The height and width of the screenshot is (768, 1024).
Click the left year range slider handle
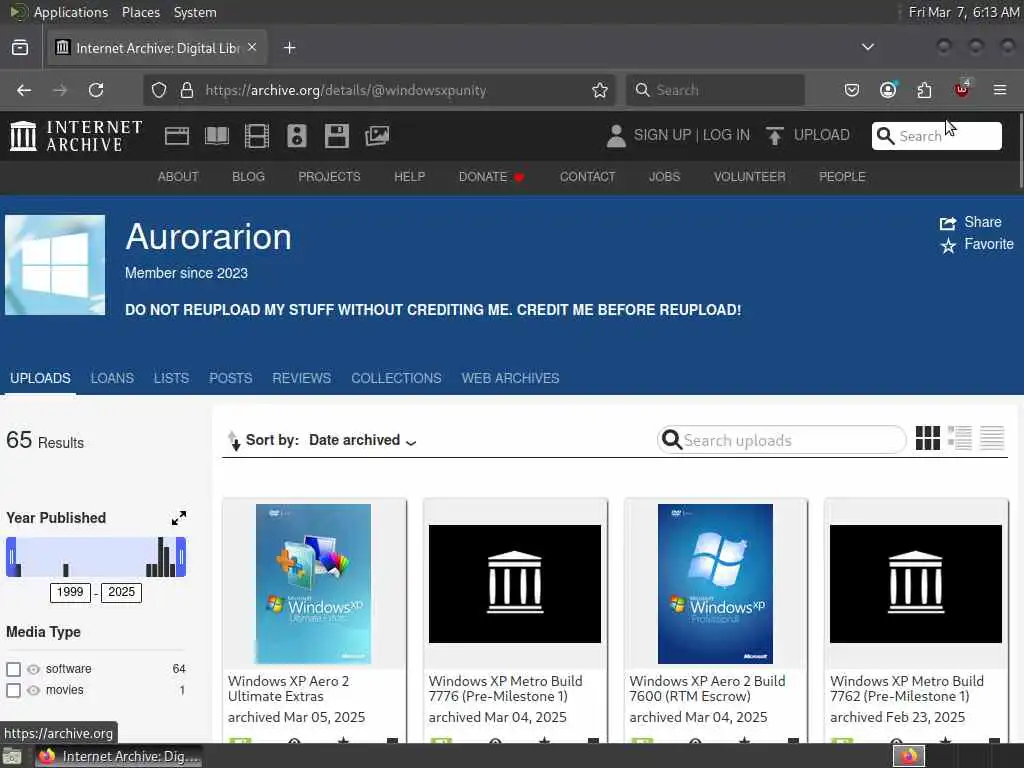(x=11, y=557)
